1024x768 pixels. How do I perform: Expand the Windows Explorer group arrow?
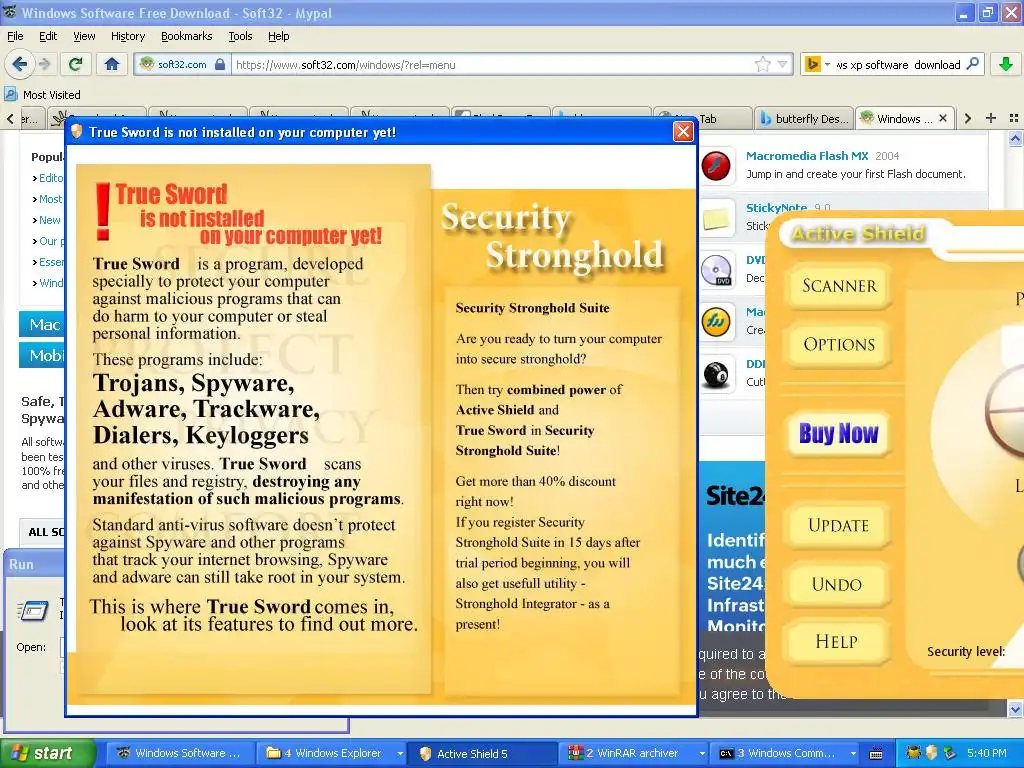point(400,754)
